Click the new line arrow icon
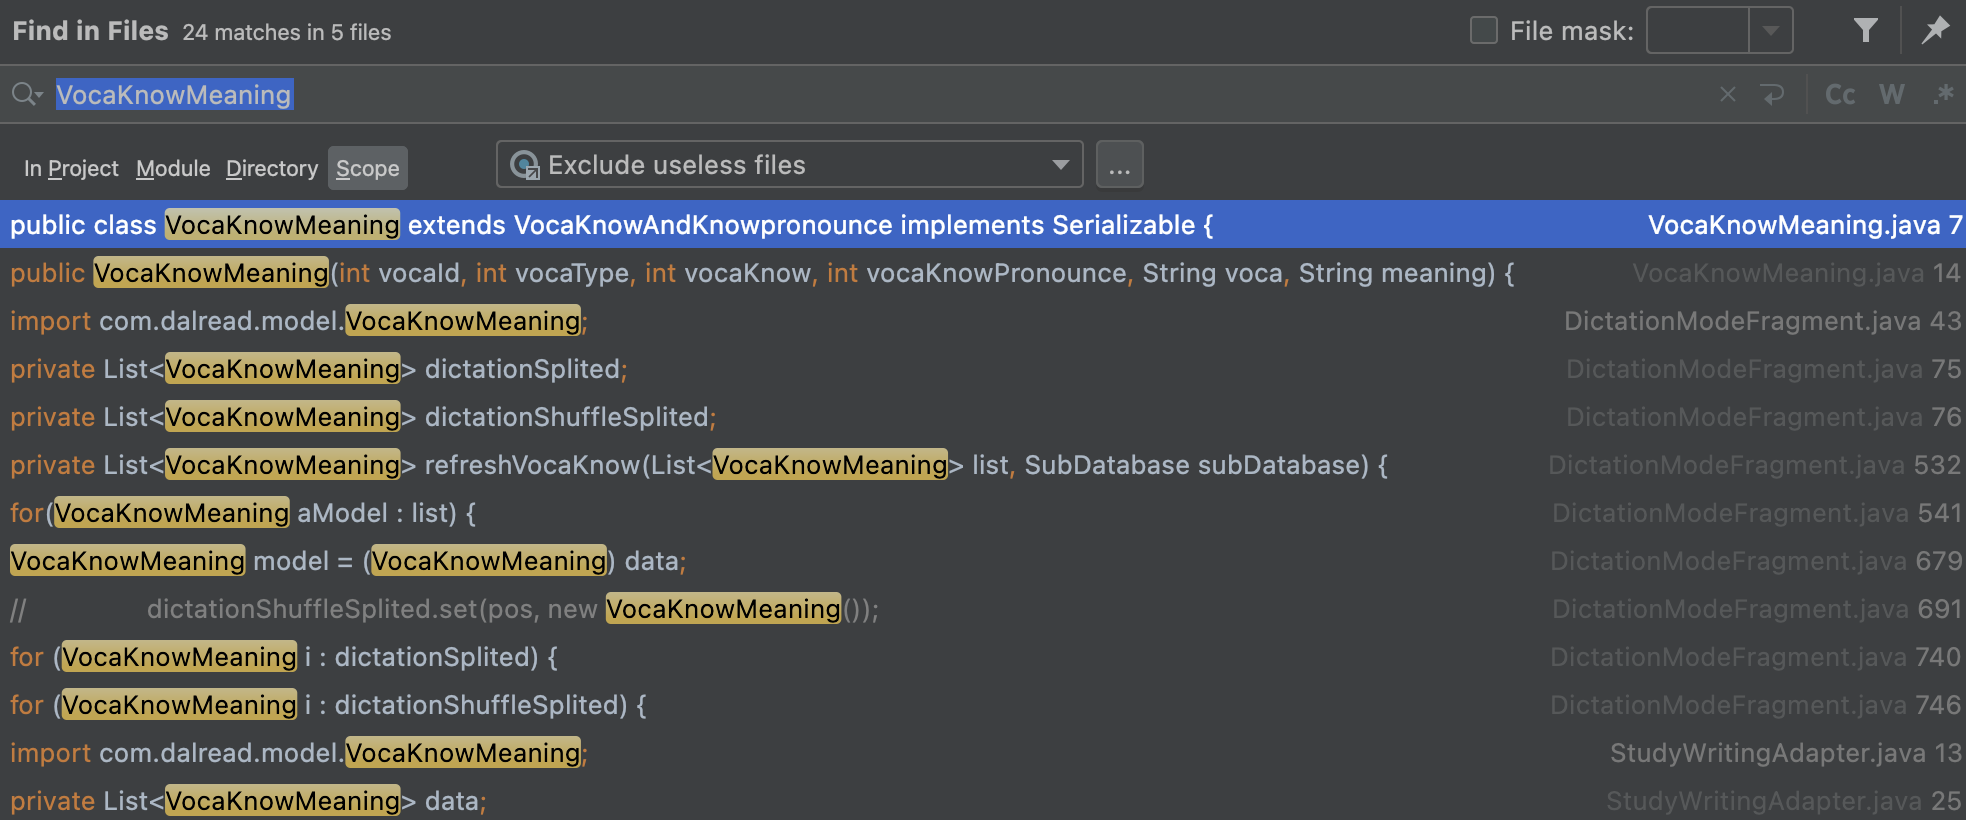1966x820 pixels. (x=1773, y=94)
